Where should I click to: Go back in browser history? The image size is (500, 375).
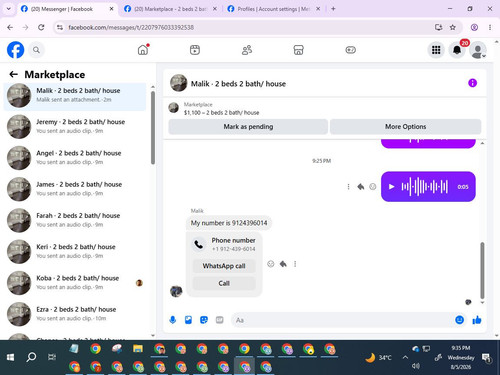pyautogui.click(x=10, y=27)
